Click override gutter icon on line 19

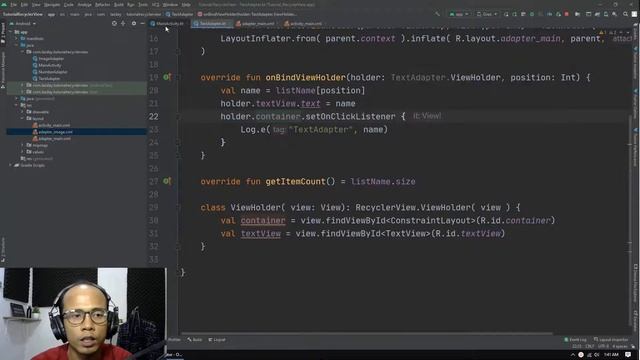coord(167,77)
